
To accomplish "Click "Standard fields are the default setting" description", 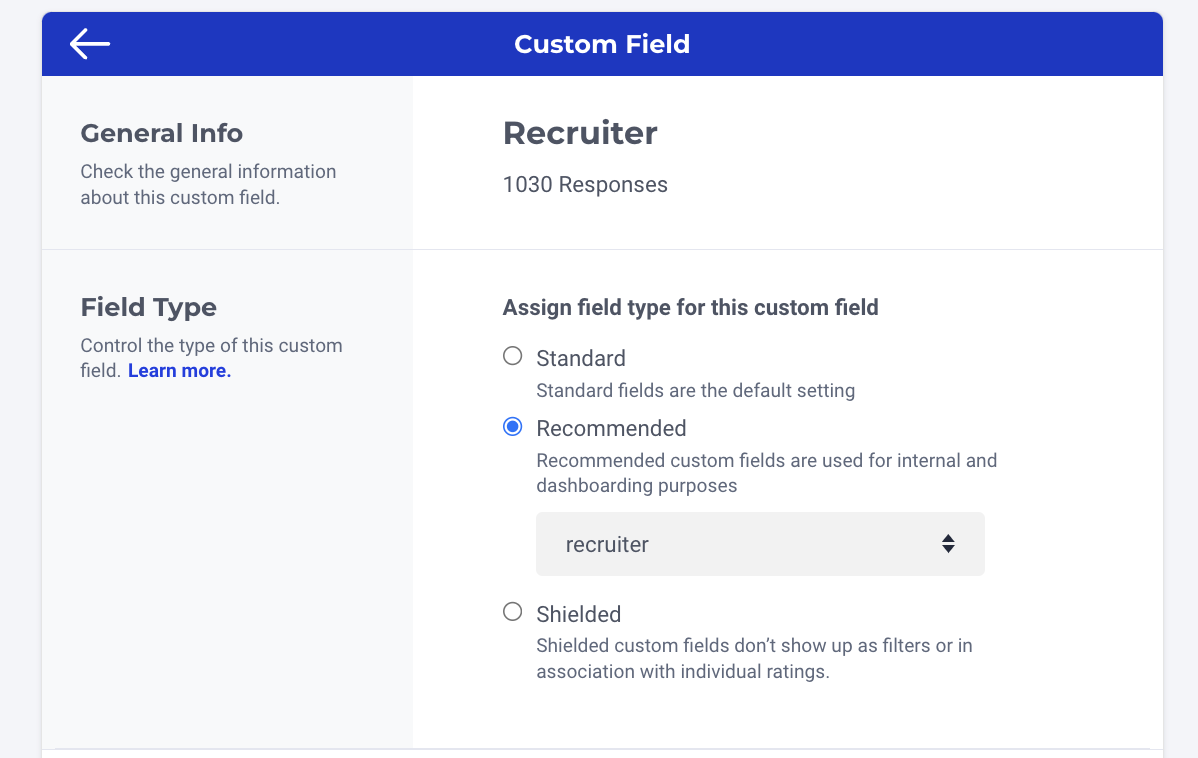I will (695, 390).
